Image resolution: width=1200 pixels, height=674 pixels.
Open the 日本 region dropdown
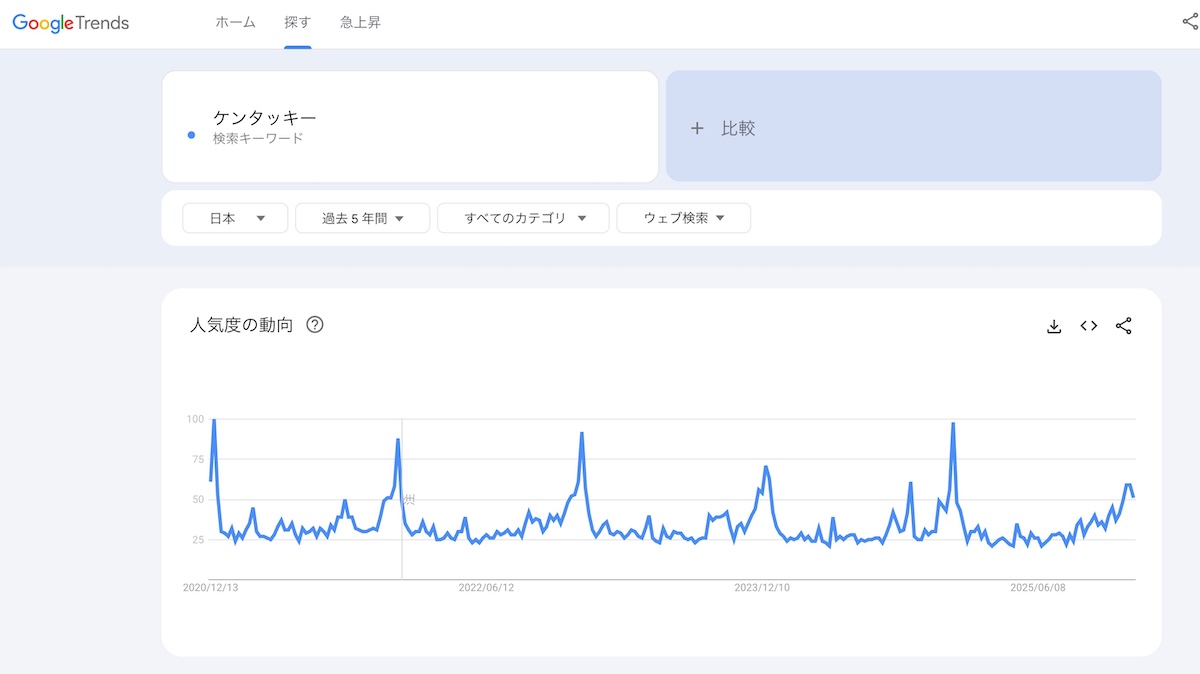pos(235,218)
